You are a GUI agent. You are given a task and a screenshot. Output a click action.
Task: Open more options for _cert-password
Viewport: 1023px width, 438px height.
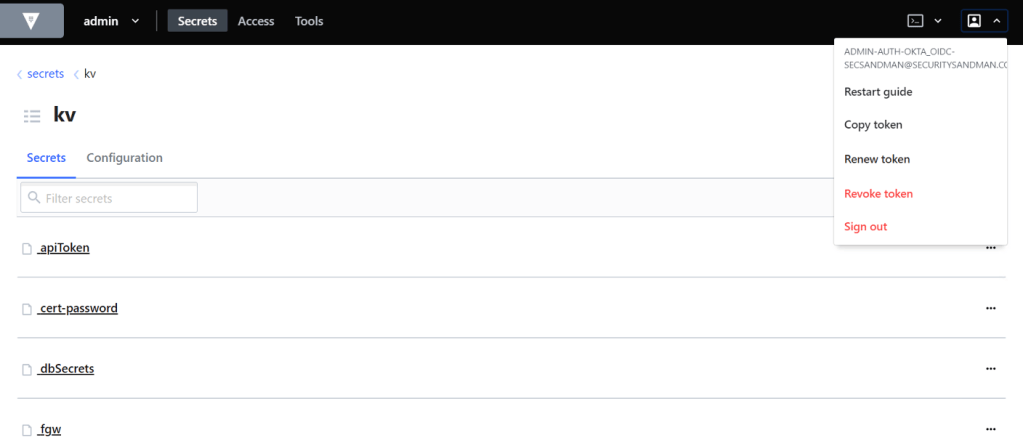[990, 308]
